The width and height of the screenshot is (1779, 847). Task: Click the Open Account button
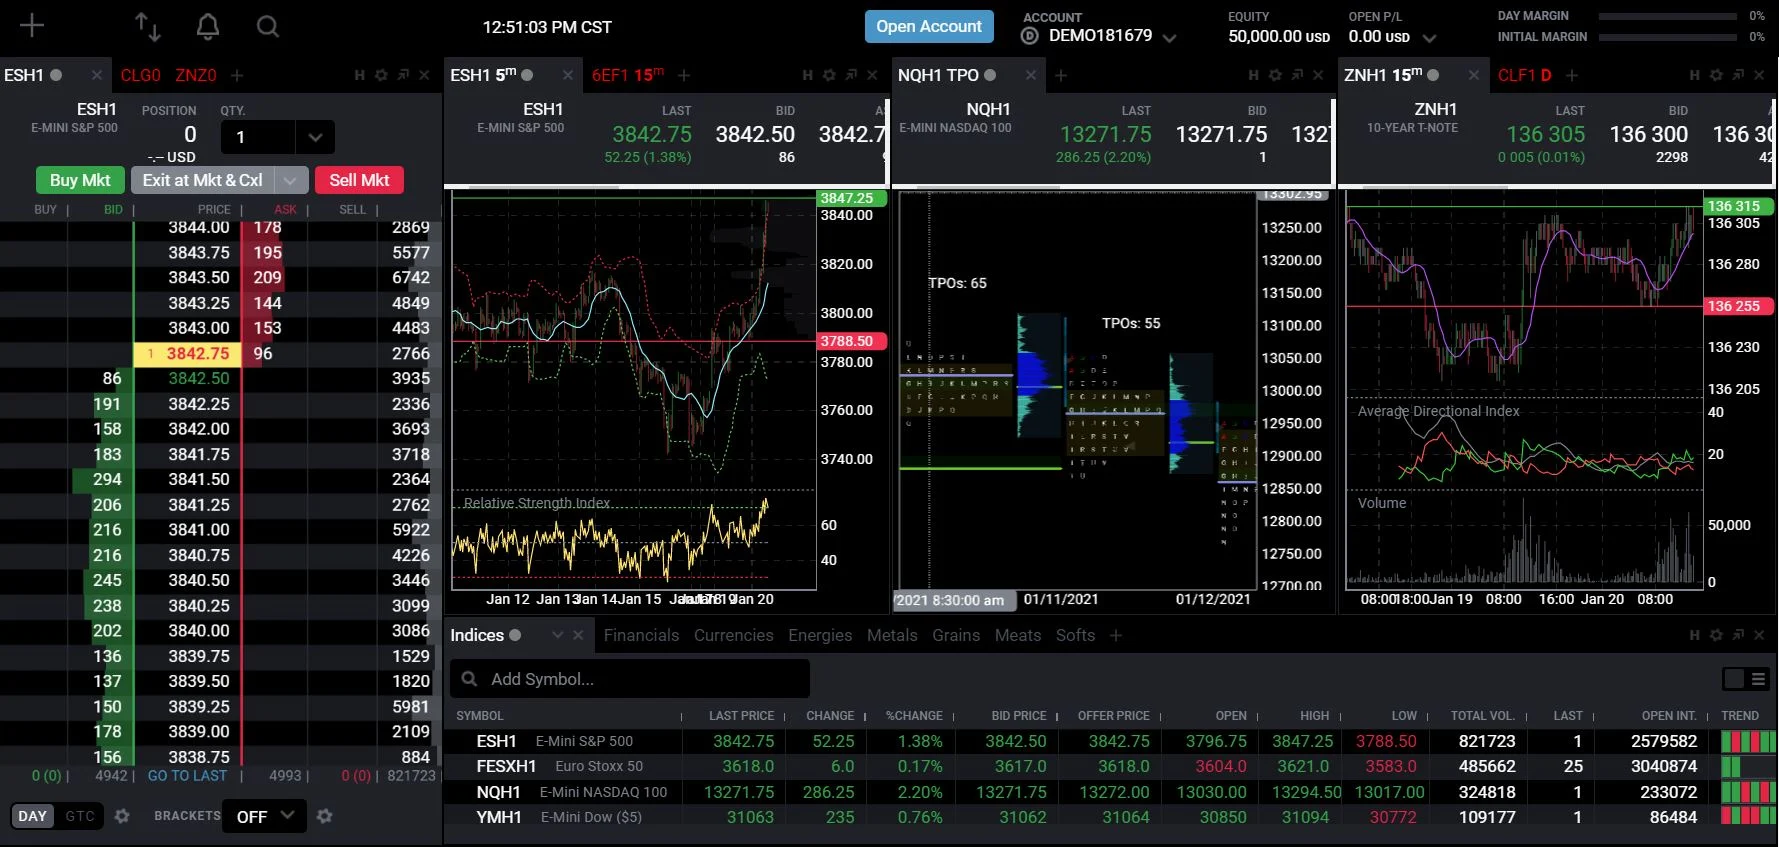(928, 27)
